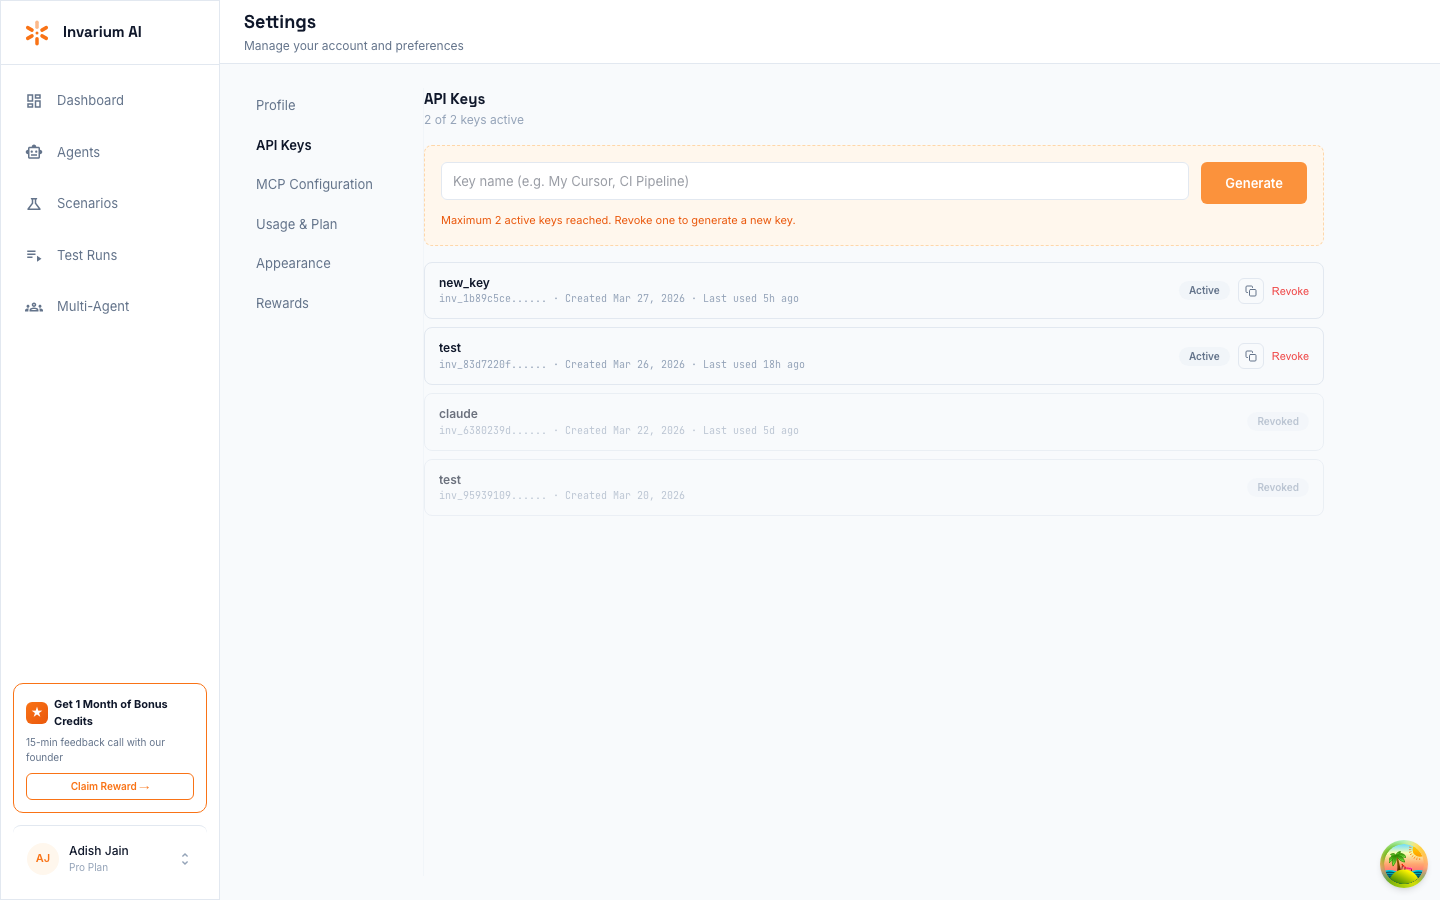The width and height of the screenshot is (1440, 900).
Task: Select the Dashboard icon in the sidebar
Action: point(33,100)
